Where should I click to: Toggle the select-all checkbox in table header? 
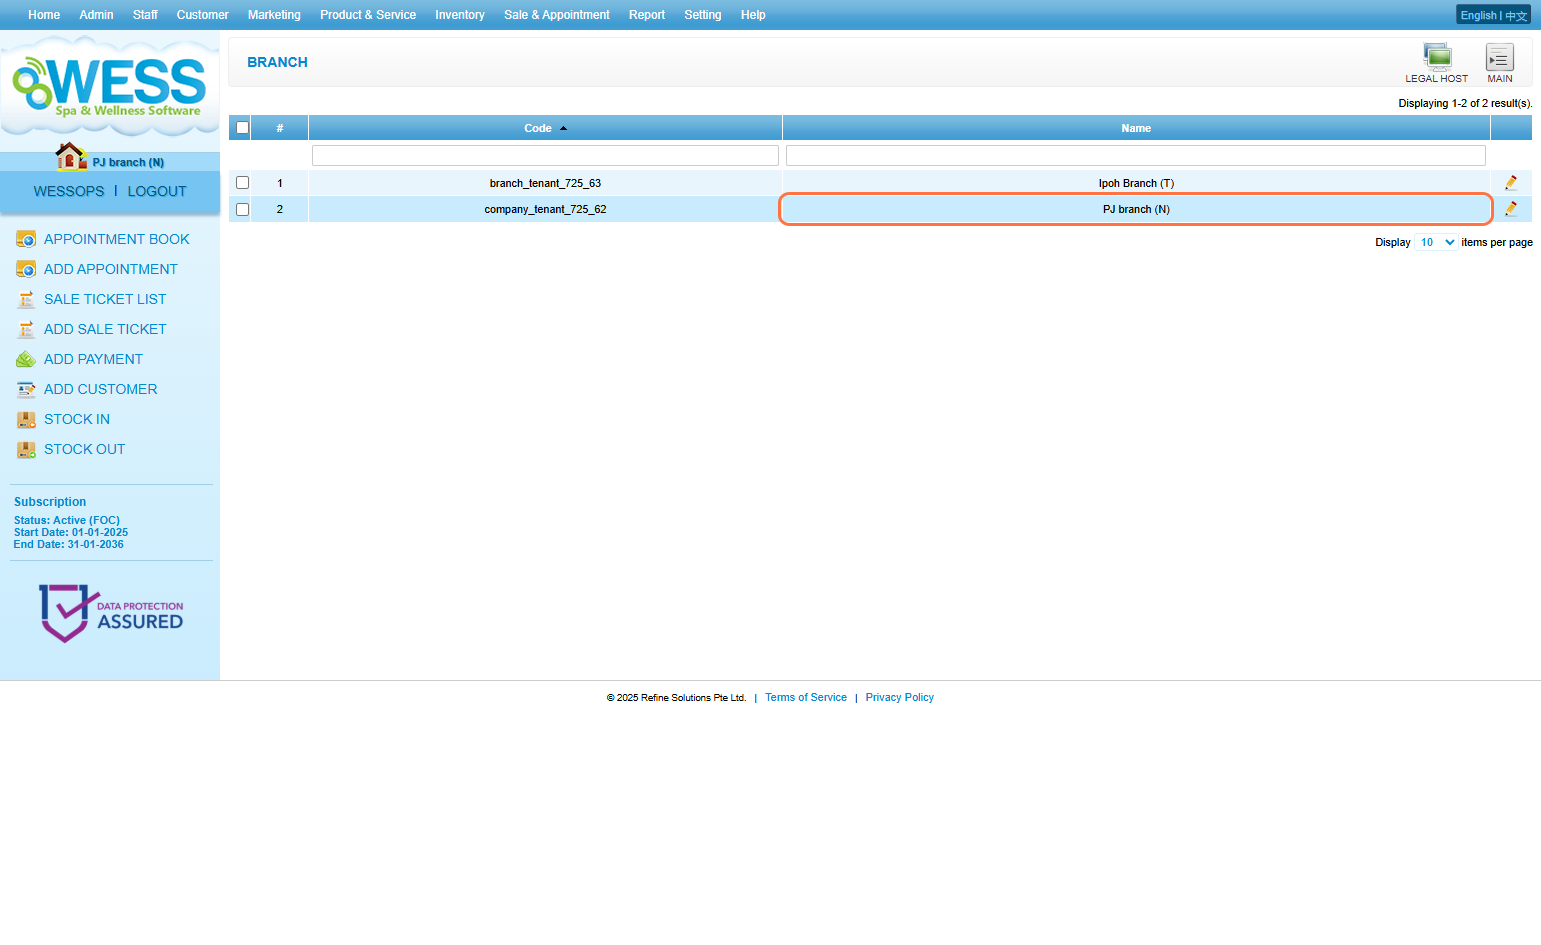pyautogui.click(x=242, y=128)
